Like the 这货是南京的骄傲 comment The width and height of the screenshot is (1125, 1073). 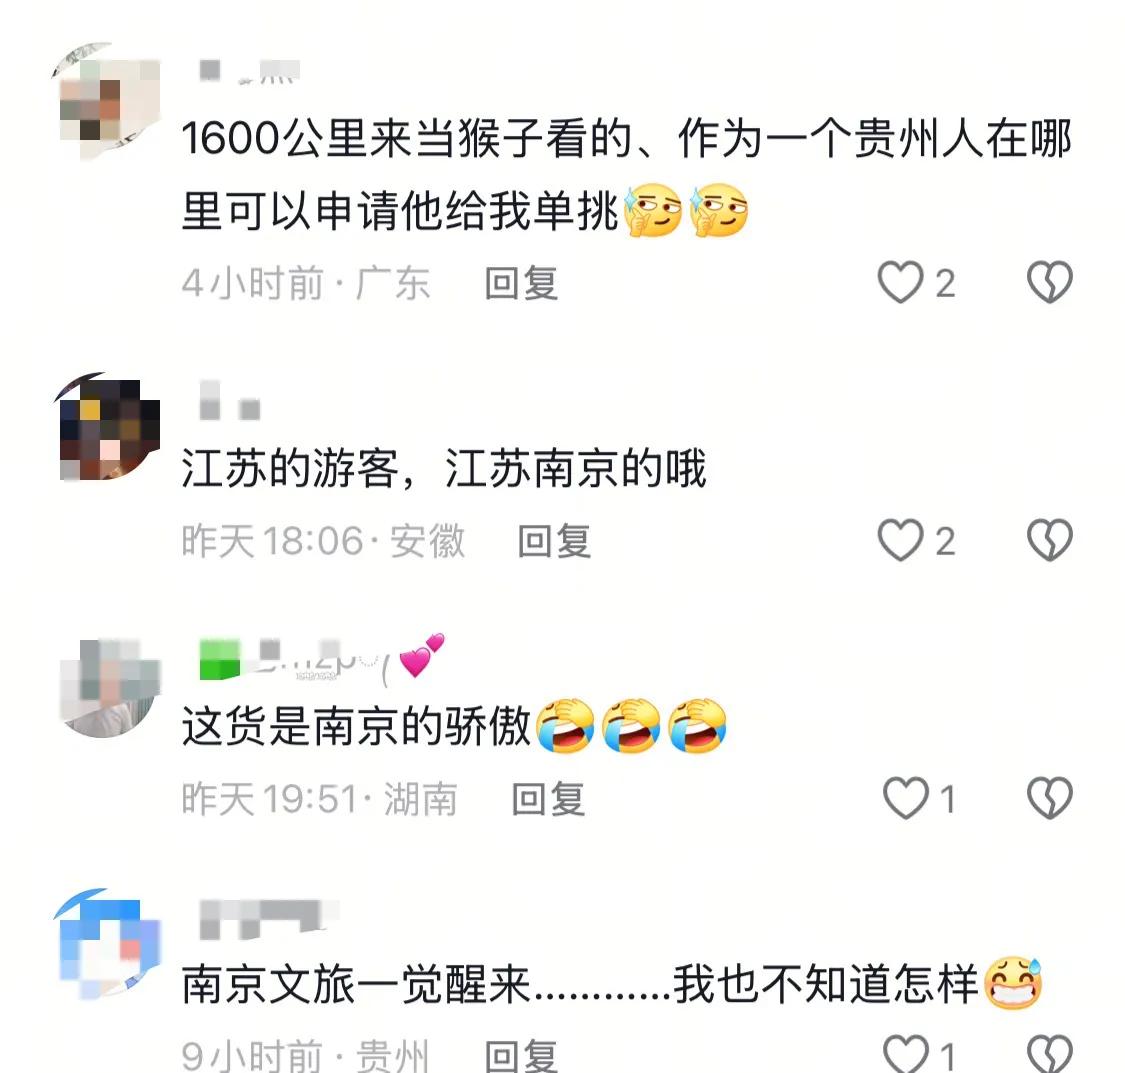(x=905, y=798)
